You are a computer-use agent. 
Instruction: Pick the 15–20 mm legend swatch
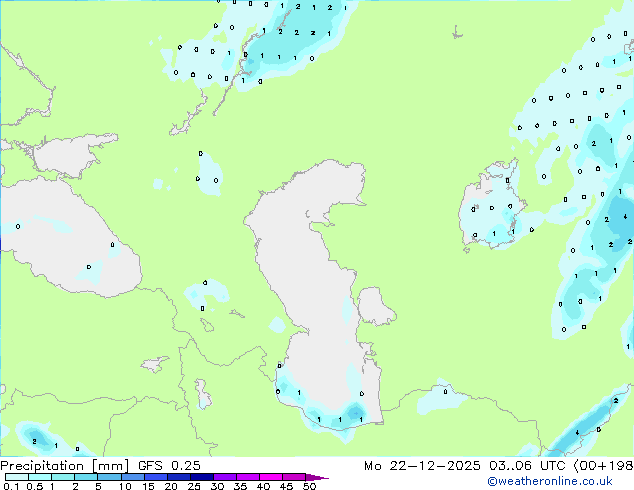(155, 477)
